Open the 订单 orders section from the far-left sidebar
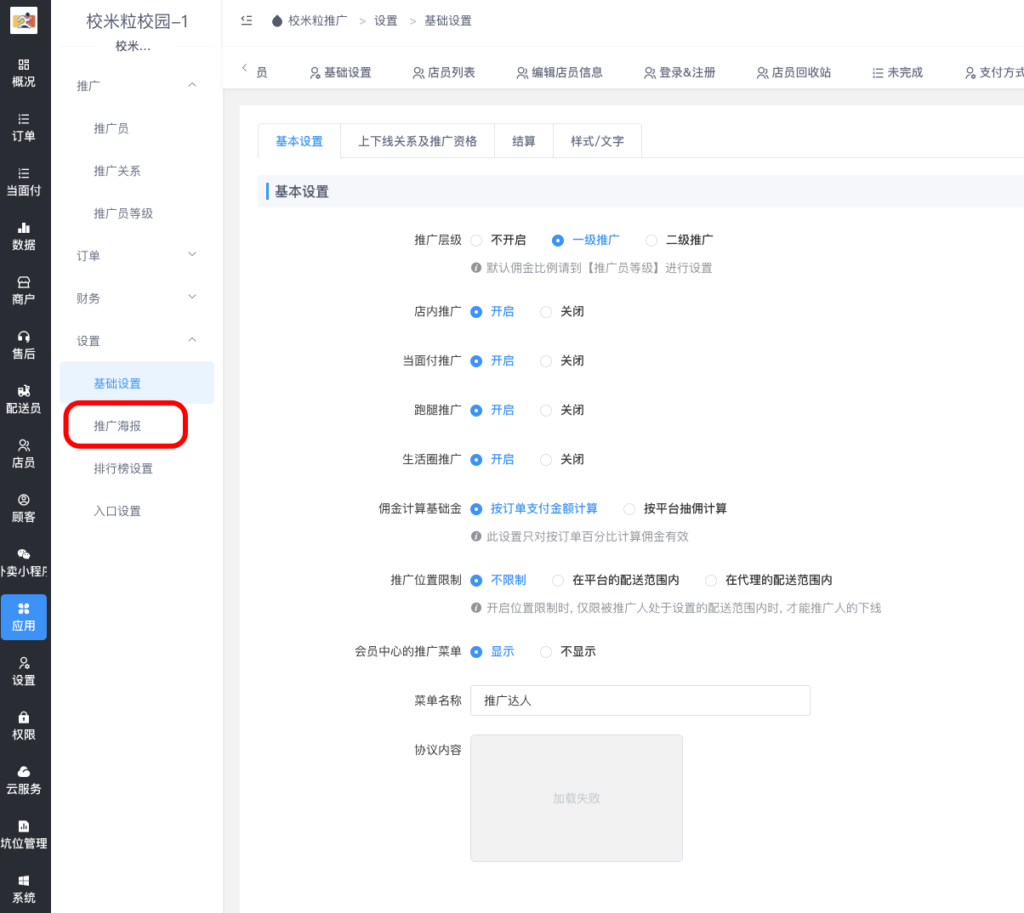The width and height of the screenshot is (1024, 913). click(x=24, y=128)
